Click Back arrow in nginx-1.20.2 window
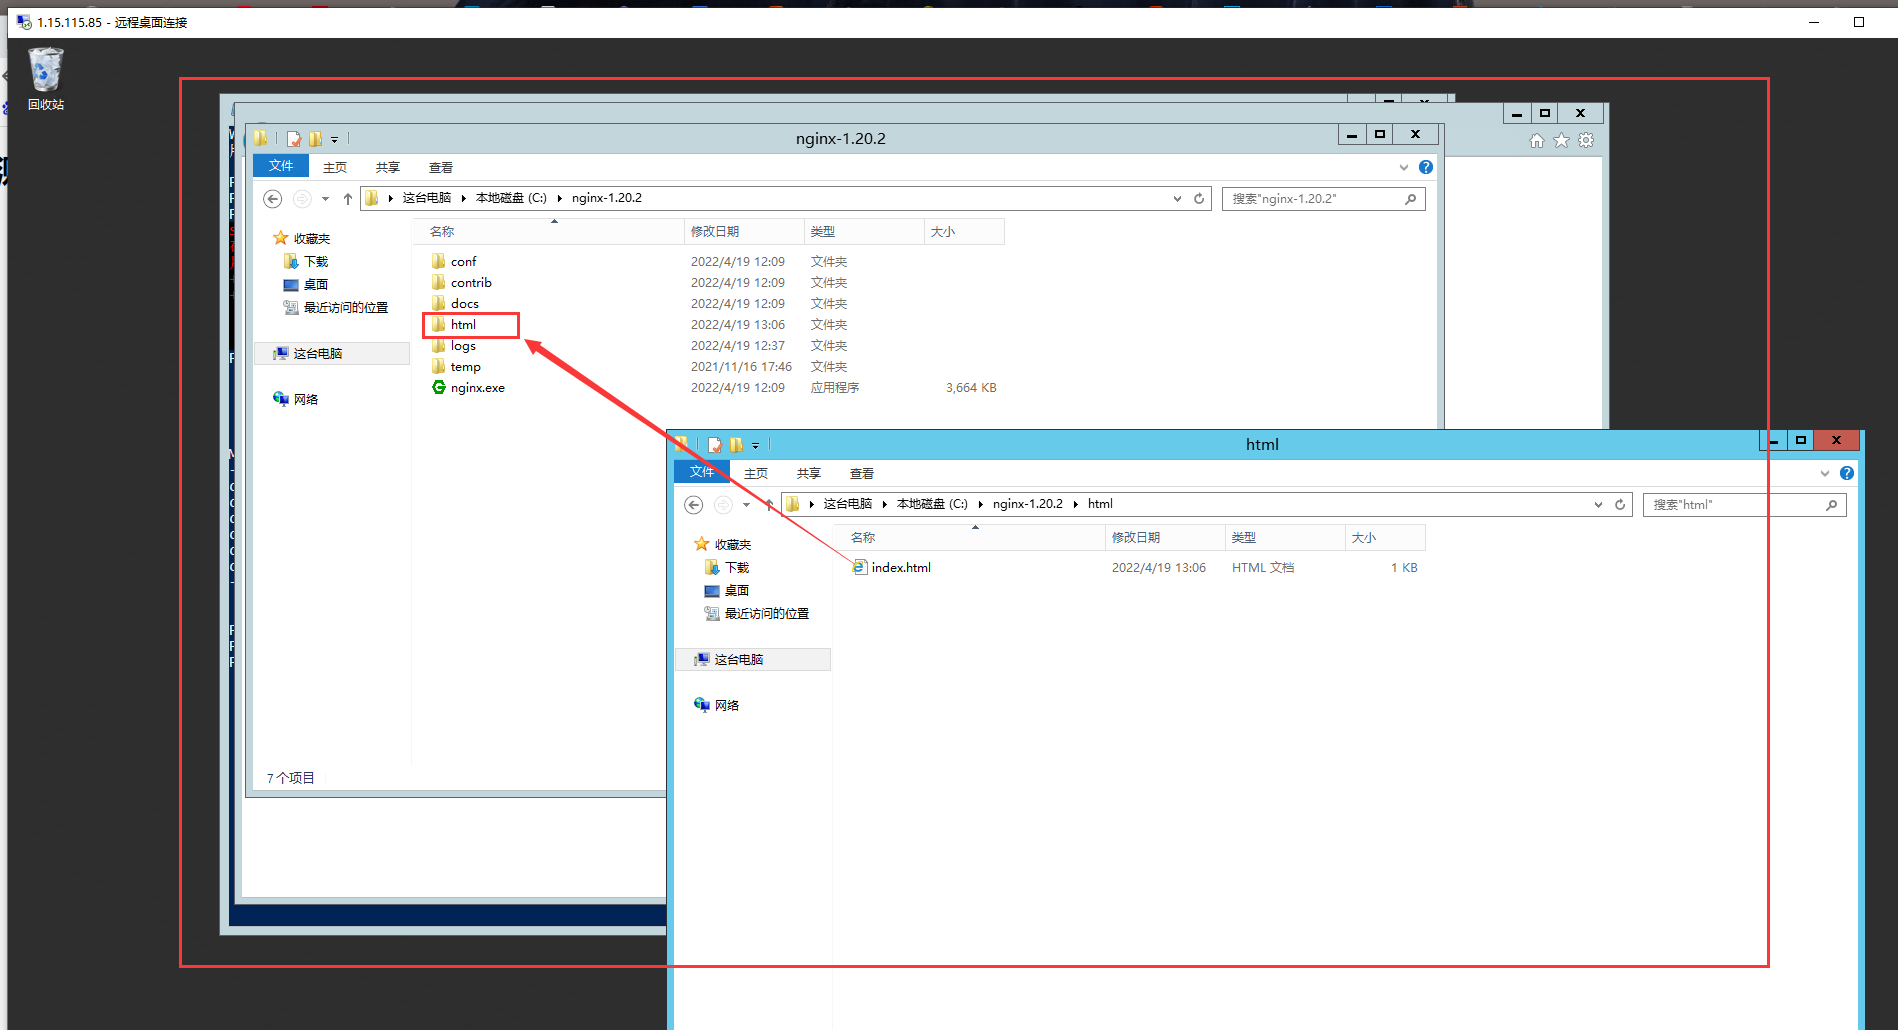Screen dimensions: 1898x1030 pyautogui.click(x=272, y=198)
